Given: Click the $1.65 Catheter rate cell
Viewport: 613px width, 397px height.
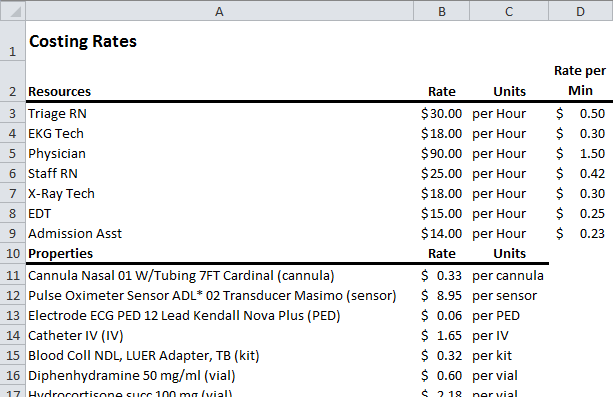Looking at the screenshot, I should click(x=441, y=335).
